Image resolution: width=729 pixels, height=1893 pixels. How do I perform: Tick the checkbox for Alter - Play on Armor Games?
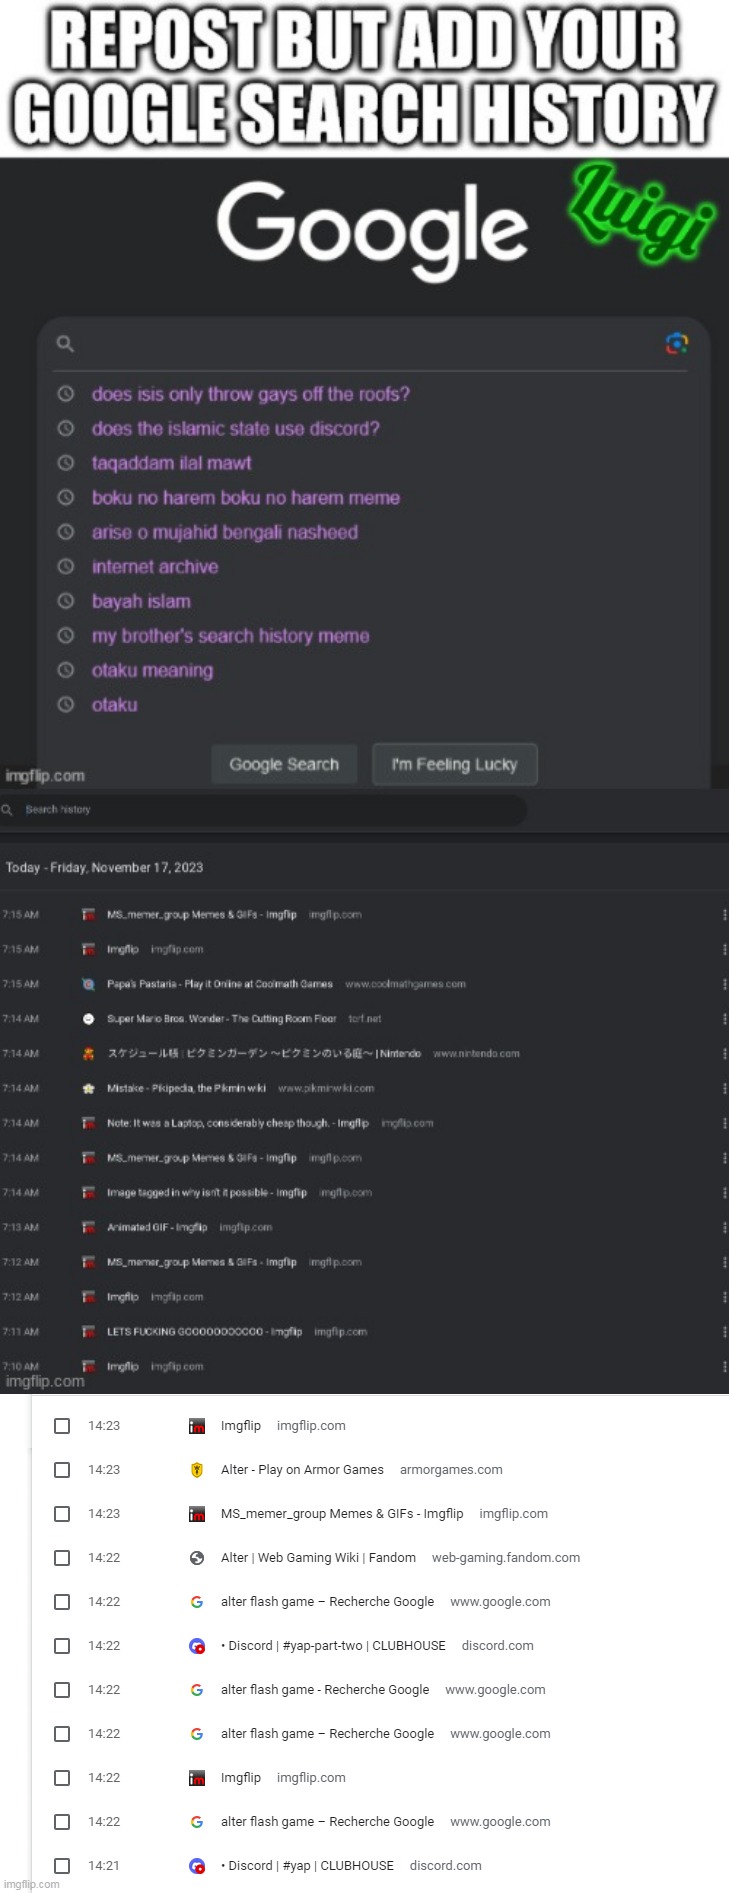(x=62, y=1470)
